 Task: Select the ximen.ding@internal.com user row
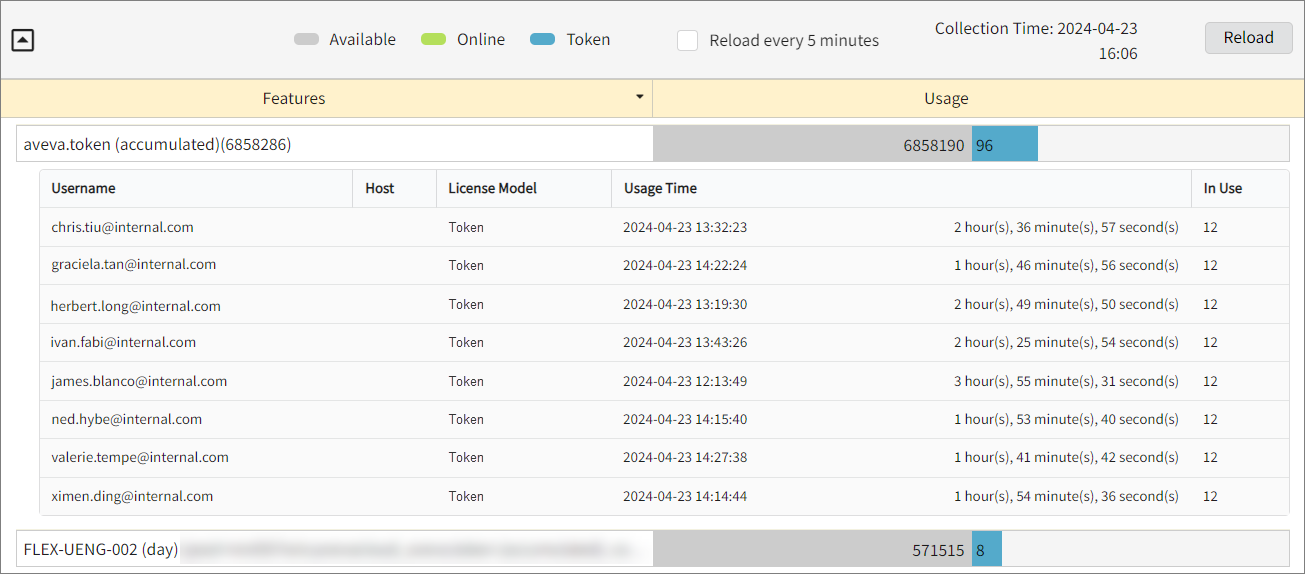[132, 496]
